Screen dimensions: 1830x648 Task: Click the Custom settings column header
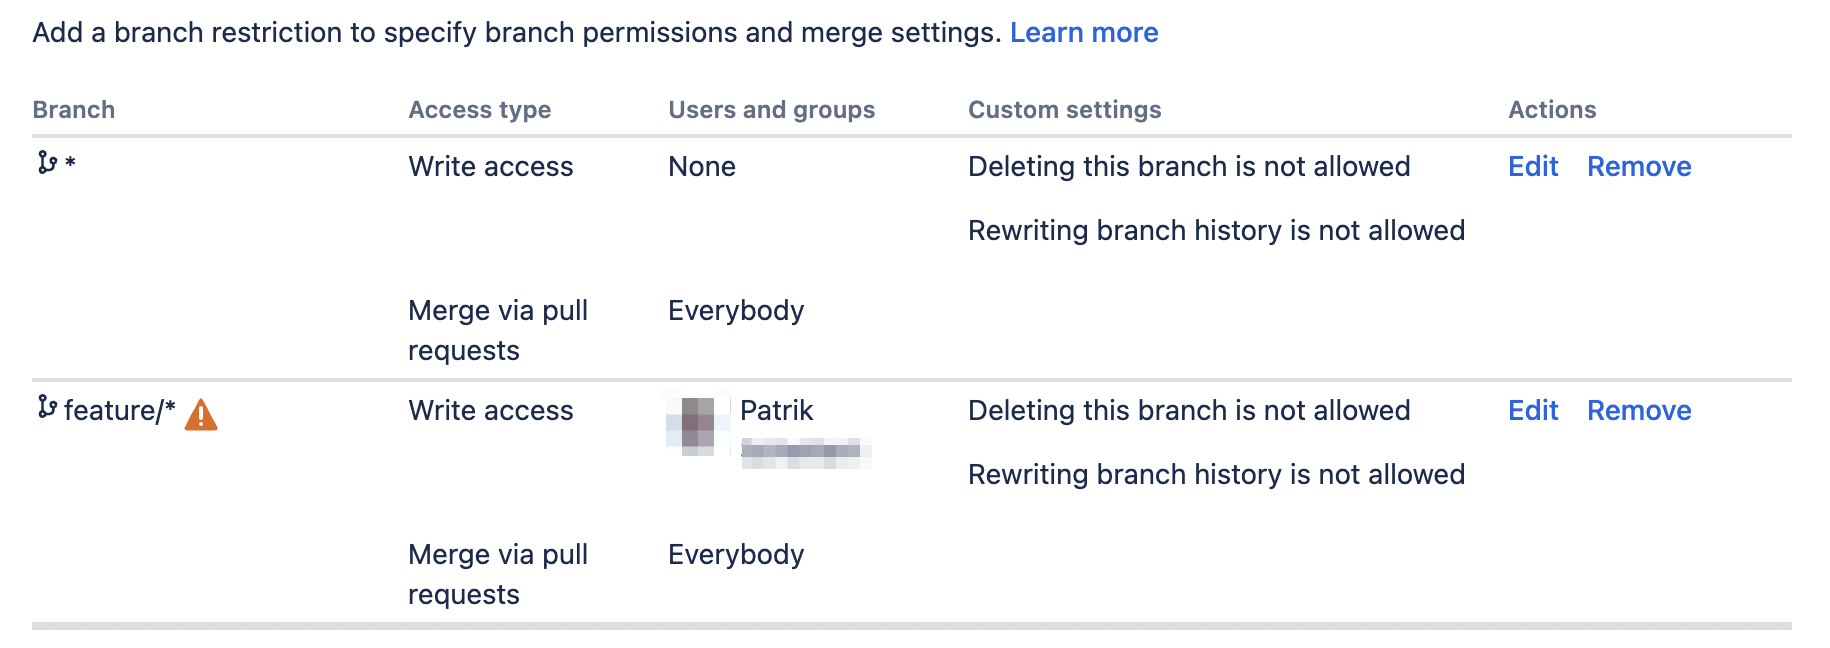[1064, 109]
